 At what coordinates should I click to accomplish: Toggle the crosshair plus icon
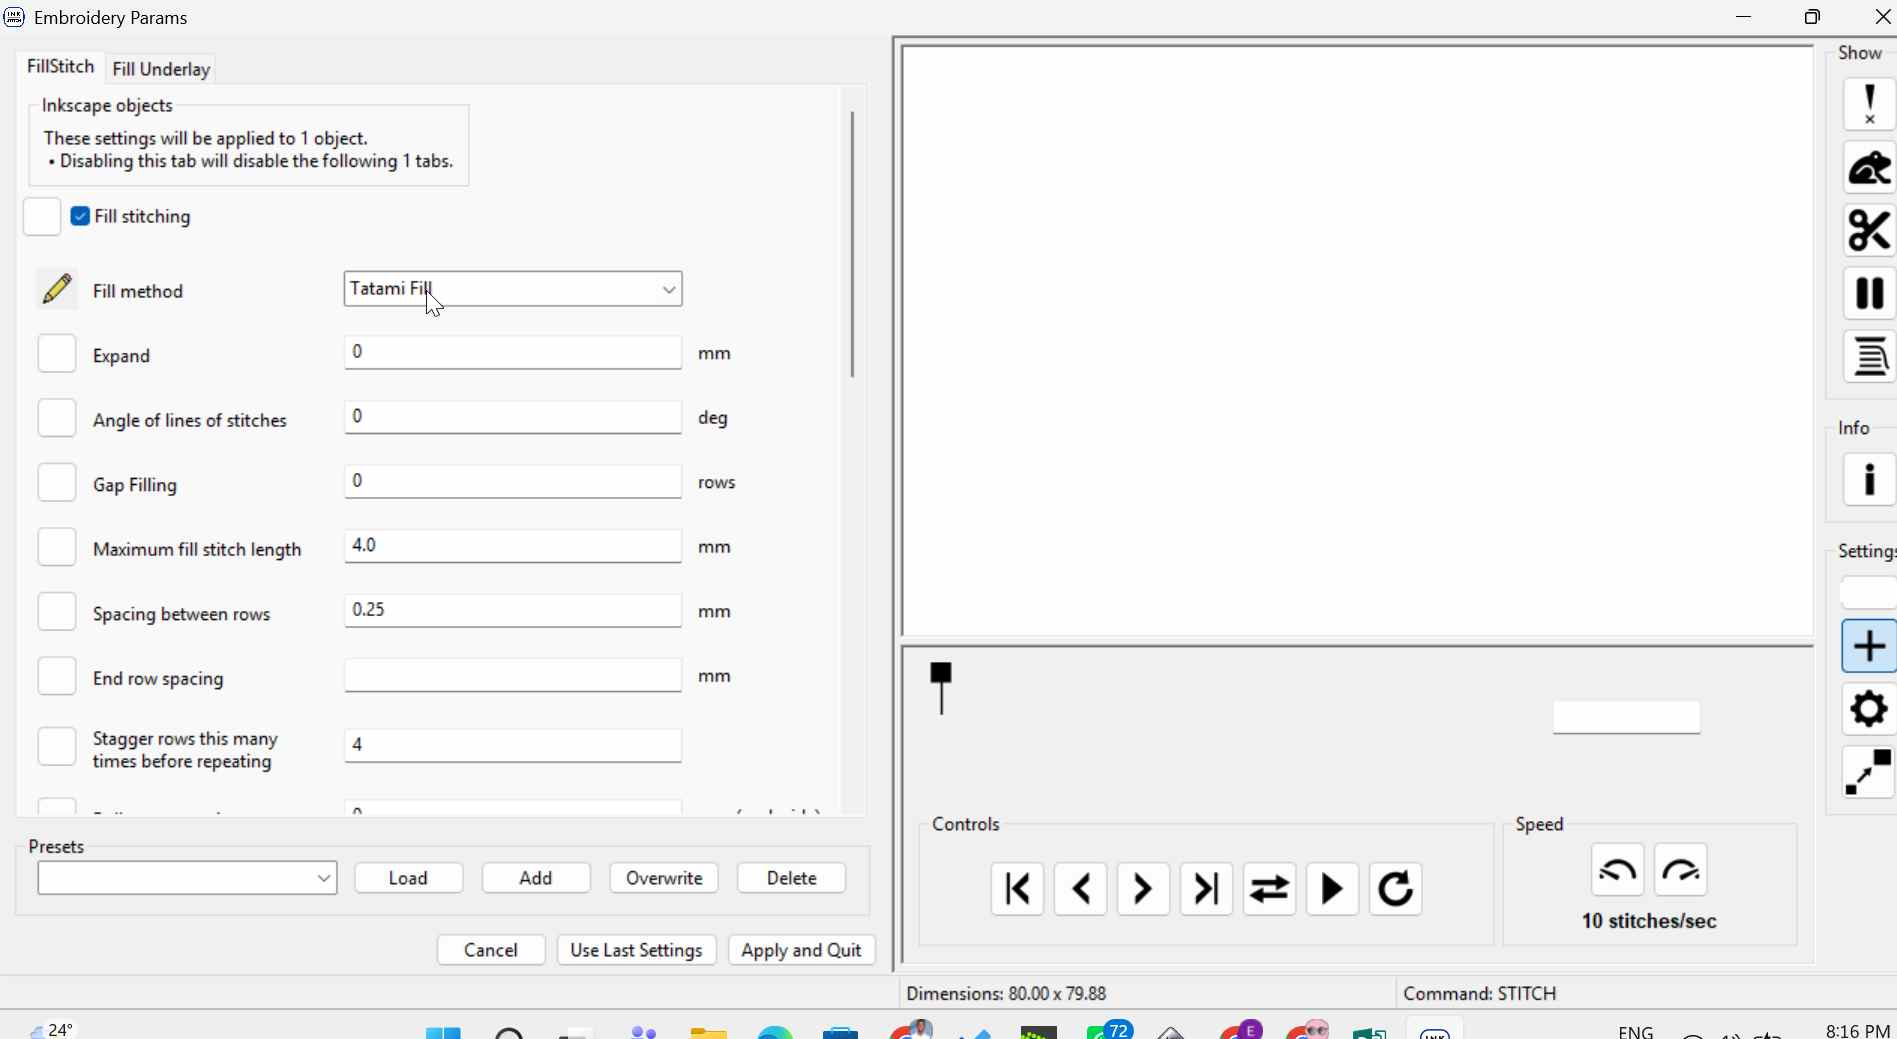pyautogui.click(x=1869, y=646)
